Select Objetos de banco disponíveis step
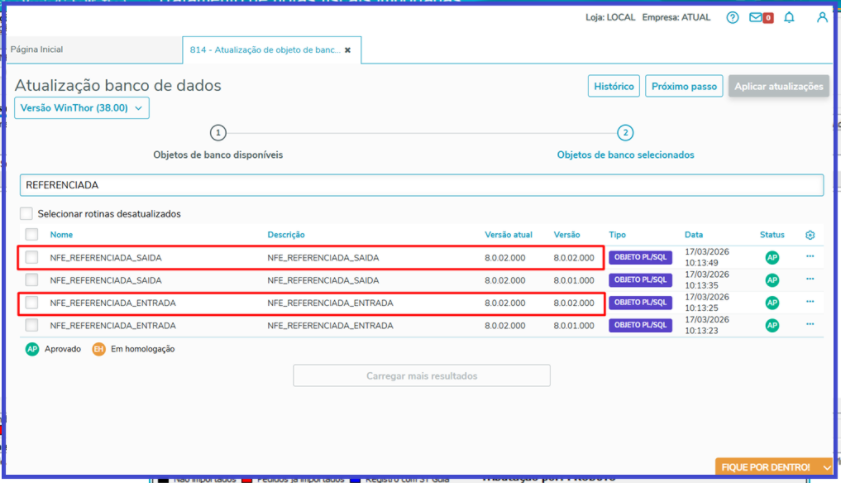 tap(218, 155)
